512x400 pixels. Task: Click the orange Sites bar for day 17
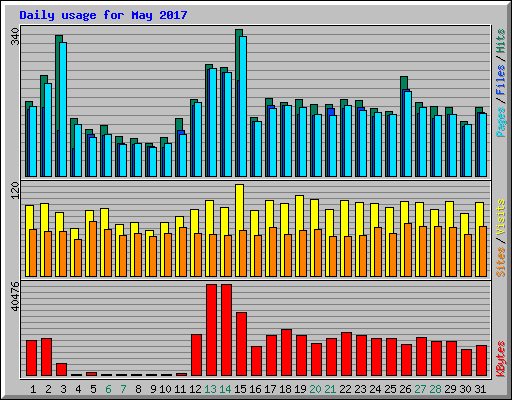(273, 252)
